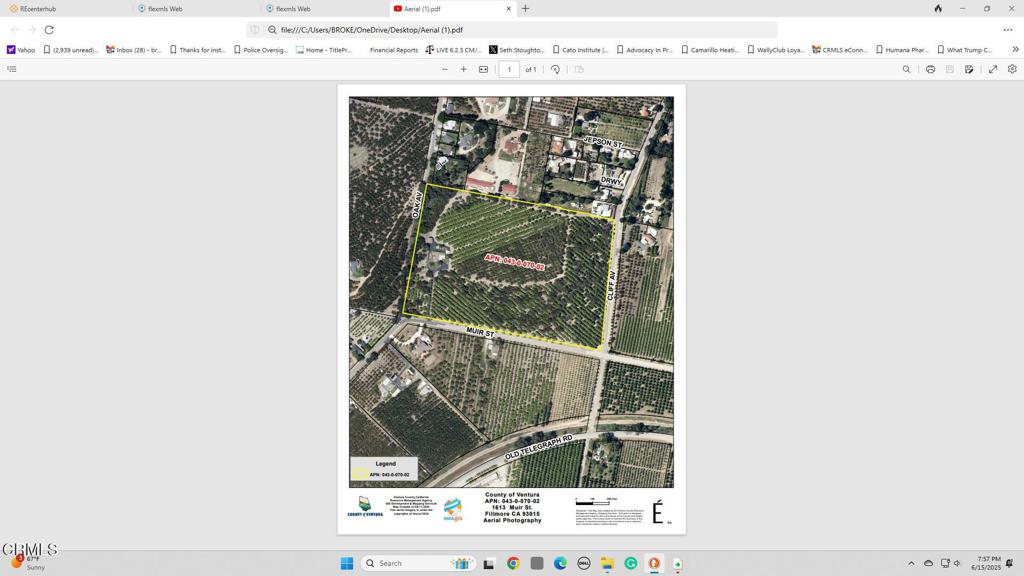This screenshot has height=576, width=1024.
Task: Reload the current page
Action: click(49, 30)
